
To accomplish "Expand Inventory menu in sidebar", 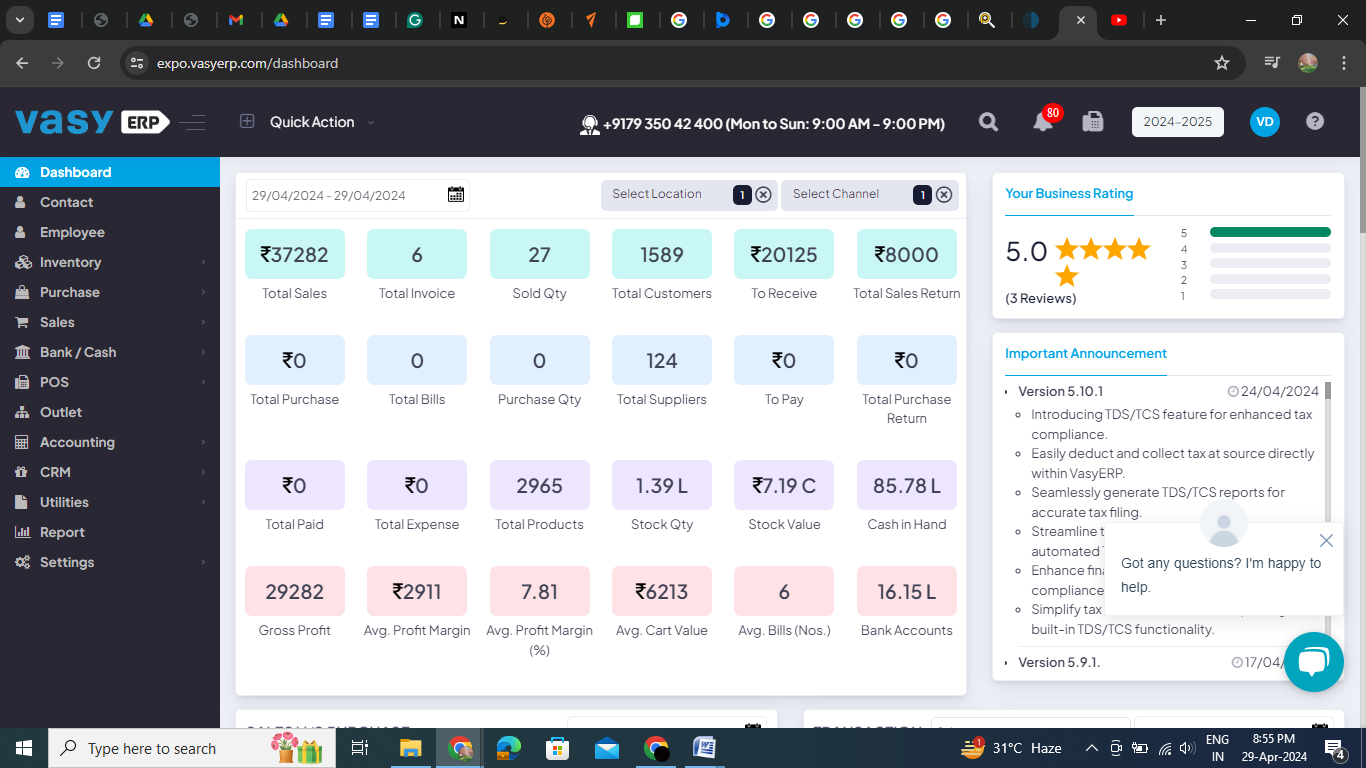I will coord(110,262).
